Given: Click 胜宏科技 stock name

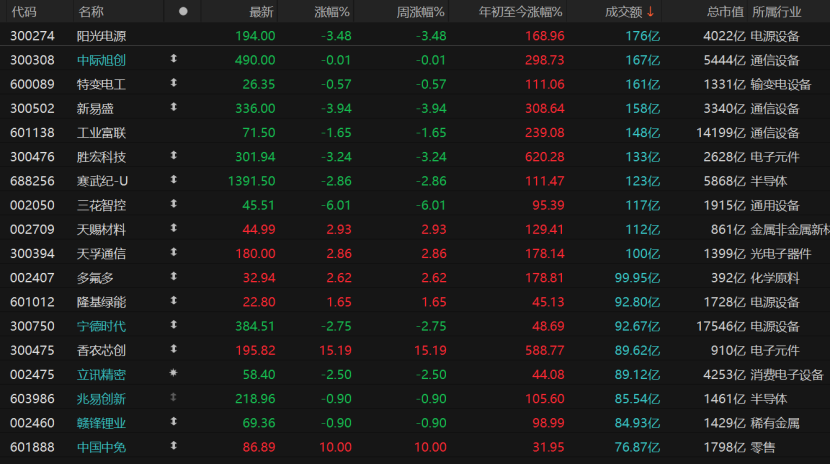Looking at the screenshot, I should (x=101, y=157).
